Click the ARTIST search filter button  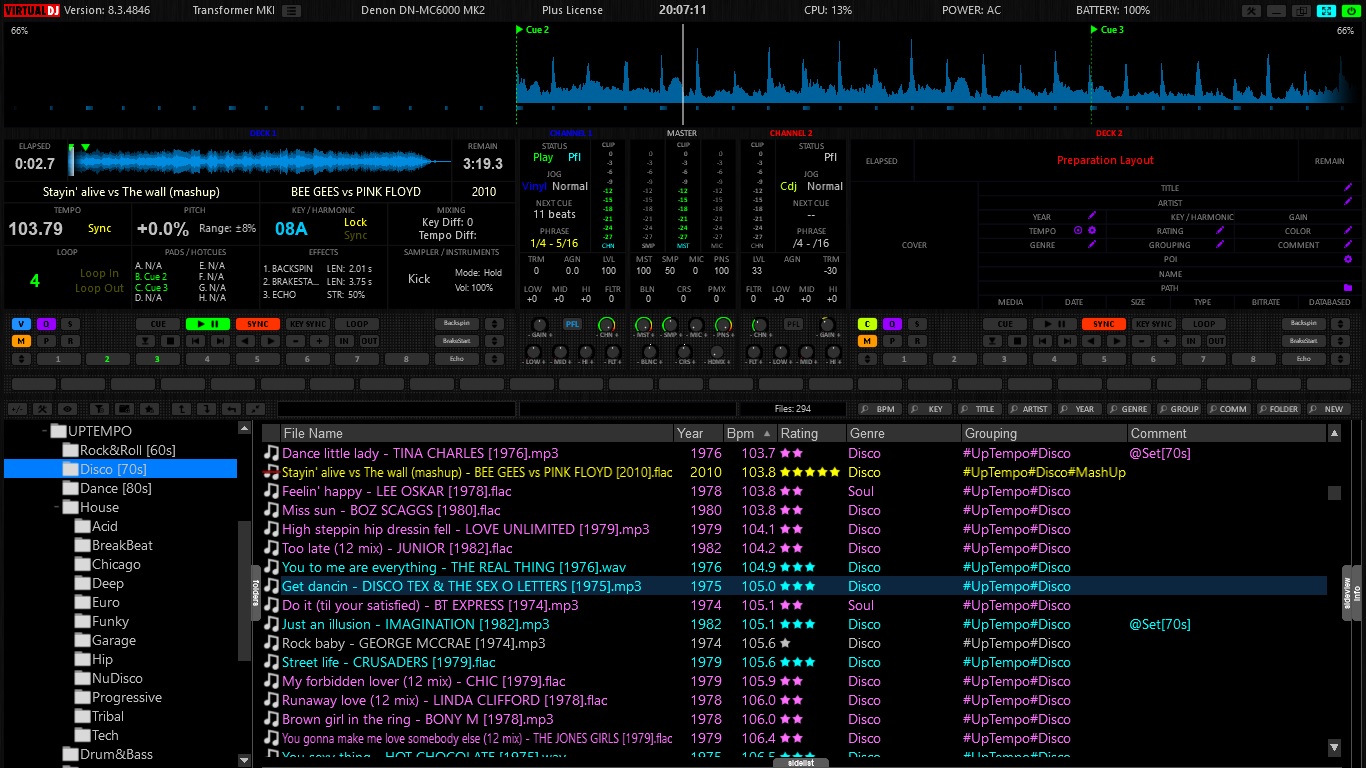pyautogui.click(x=1030, y=409)
